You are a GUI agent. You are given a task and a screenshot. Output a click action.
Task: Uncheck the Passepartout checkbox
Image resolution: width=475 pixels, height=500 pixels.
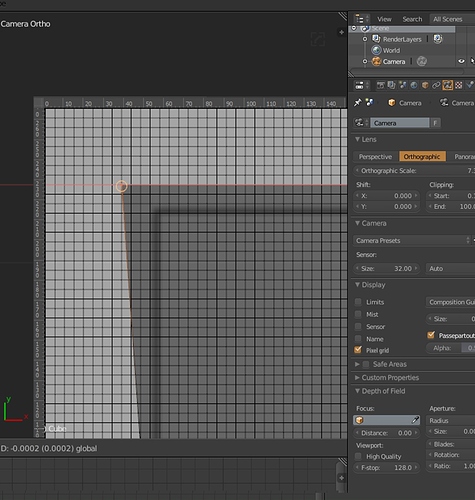point(431,335)
